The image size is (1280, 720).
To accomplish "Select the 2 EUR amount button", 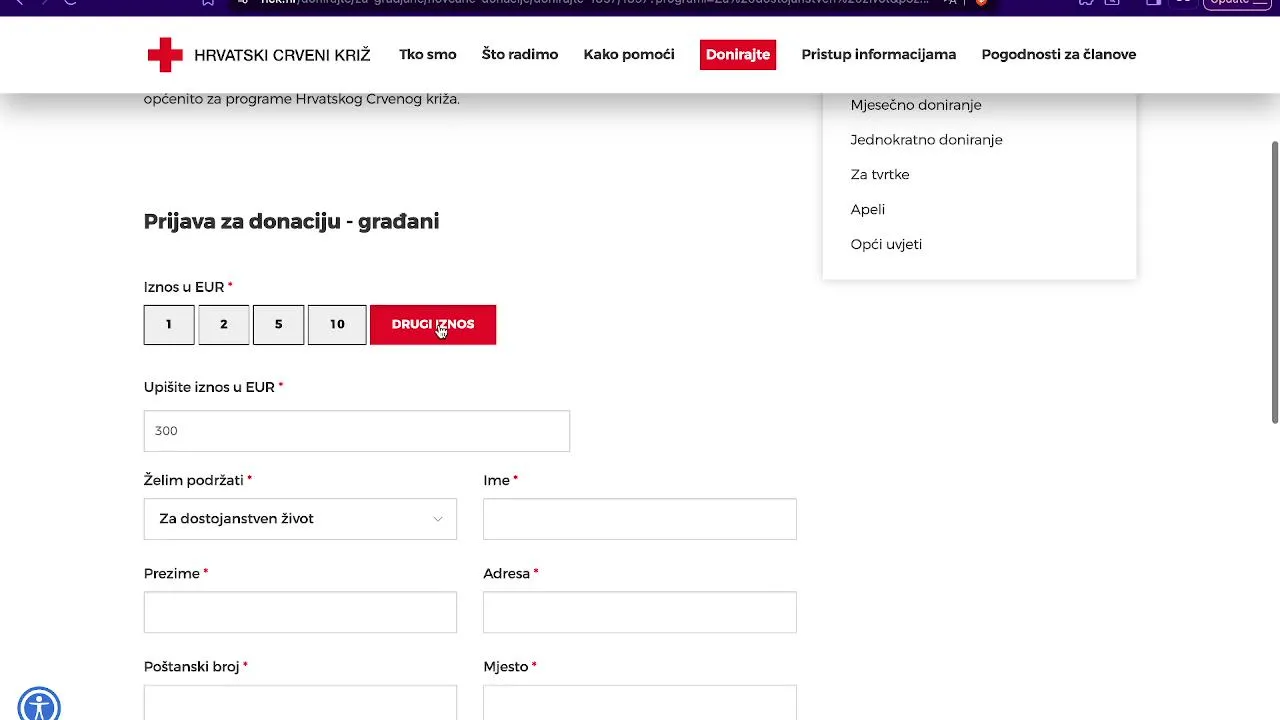I will [224, 325].
